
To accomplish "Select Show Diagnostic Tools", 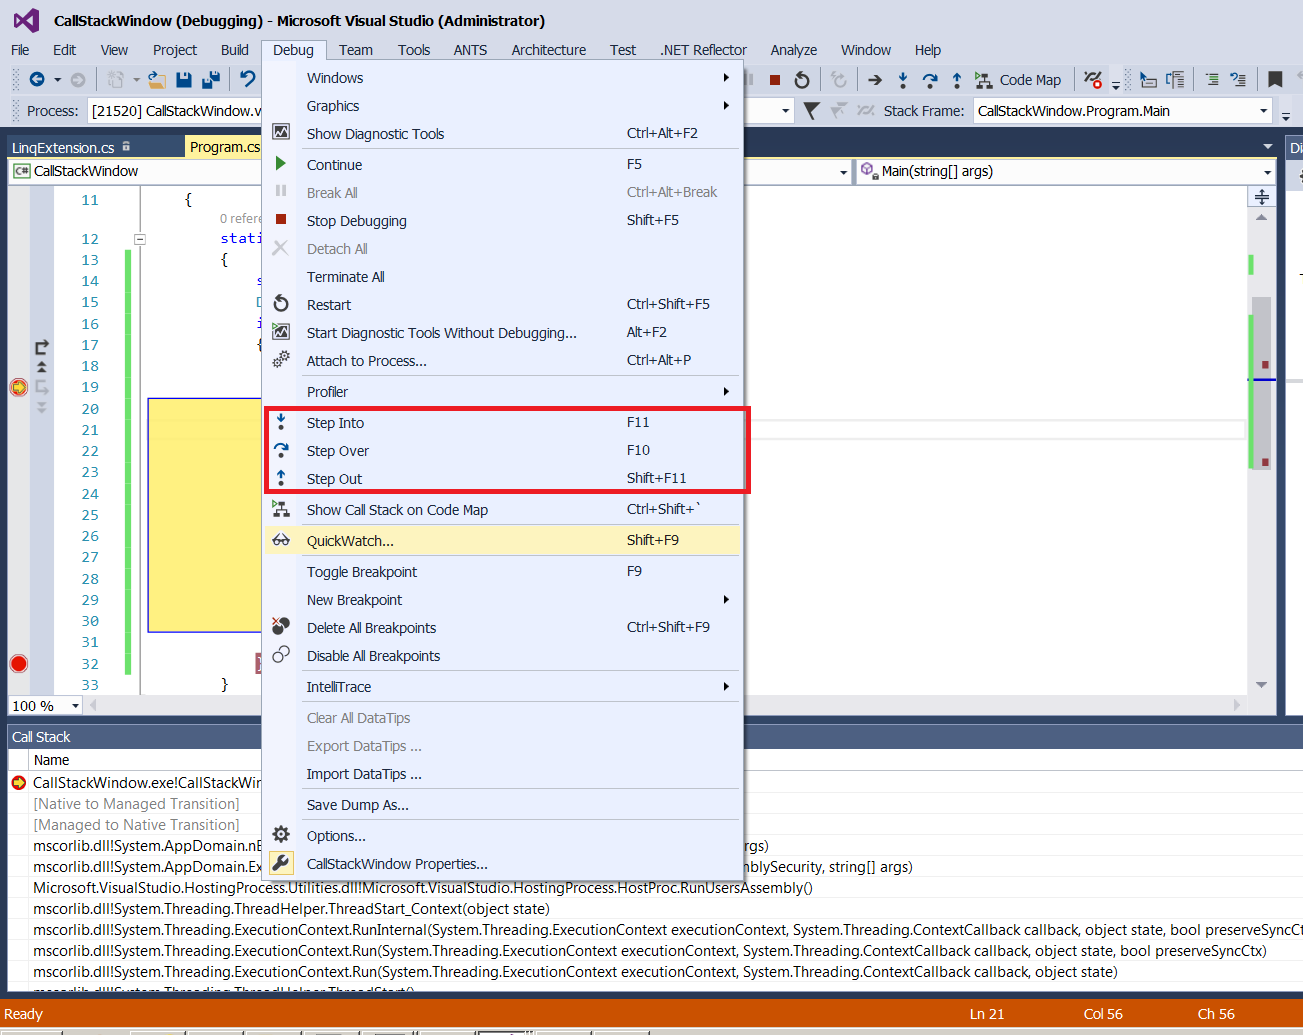I will click(x=502, y=134).
